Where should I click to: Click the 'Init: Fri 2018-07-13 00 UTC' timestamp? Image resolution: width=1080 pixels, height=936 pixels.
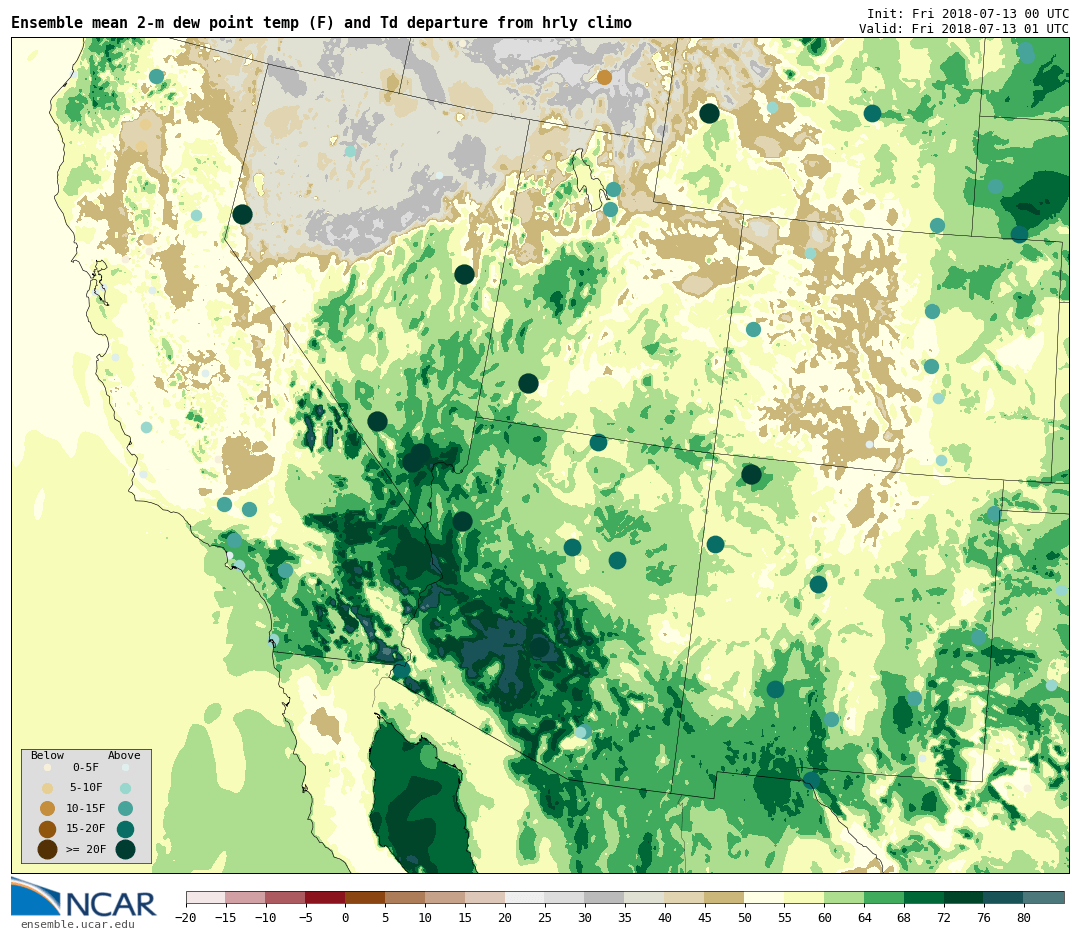tap(967, 14)
